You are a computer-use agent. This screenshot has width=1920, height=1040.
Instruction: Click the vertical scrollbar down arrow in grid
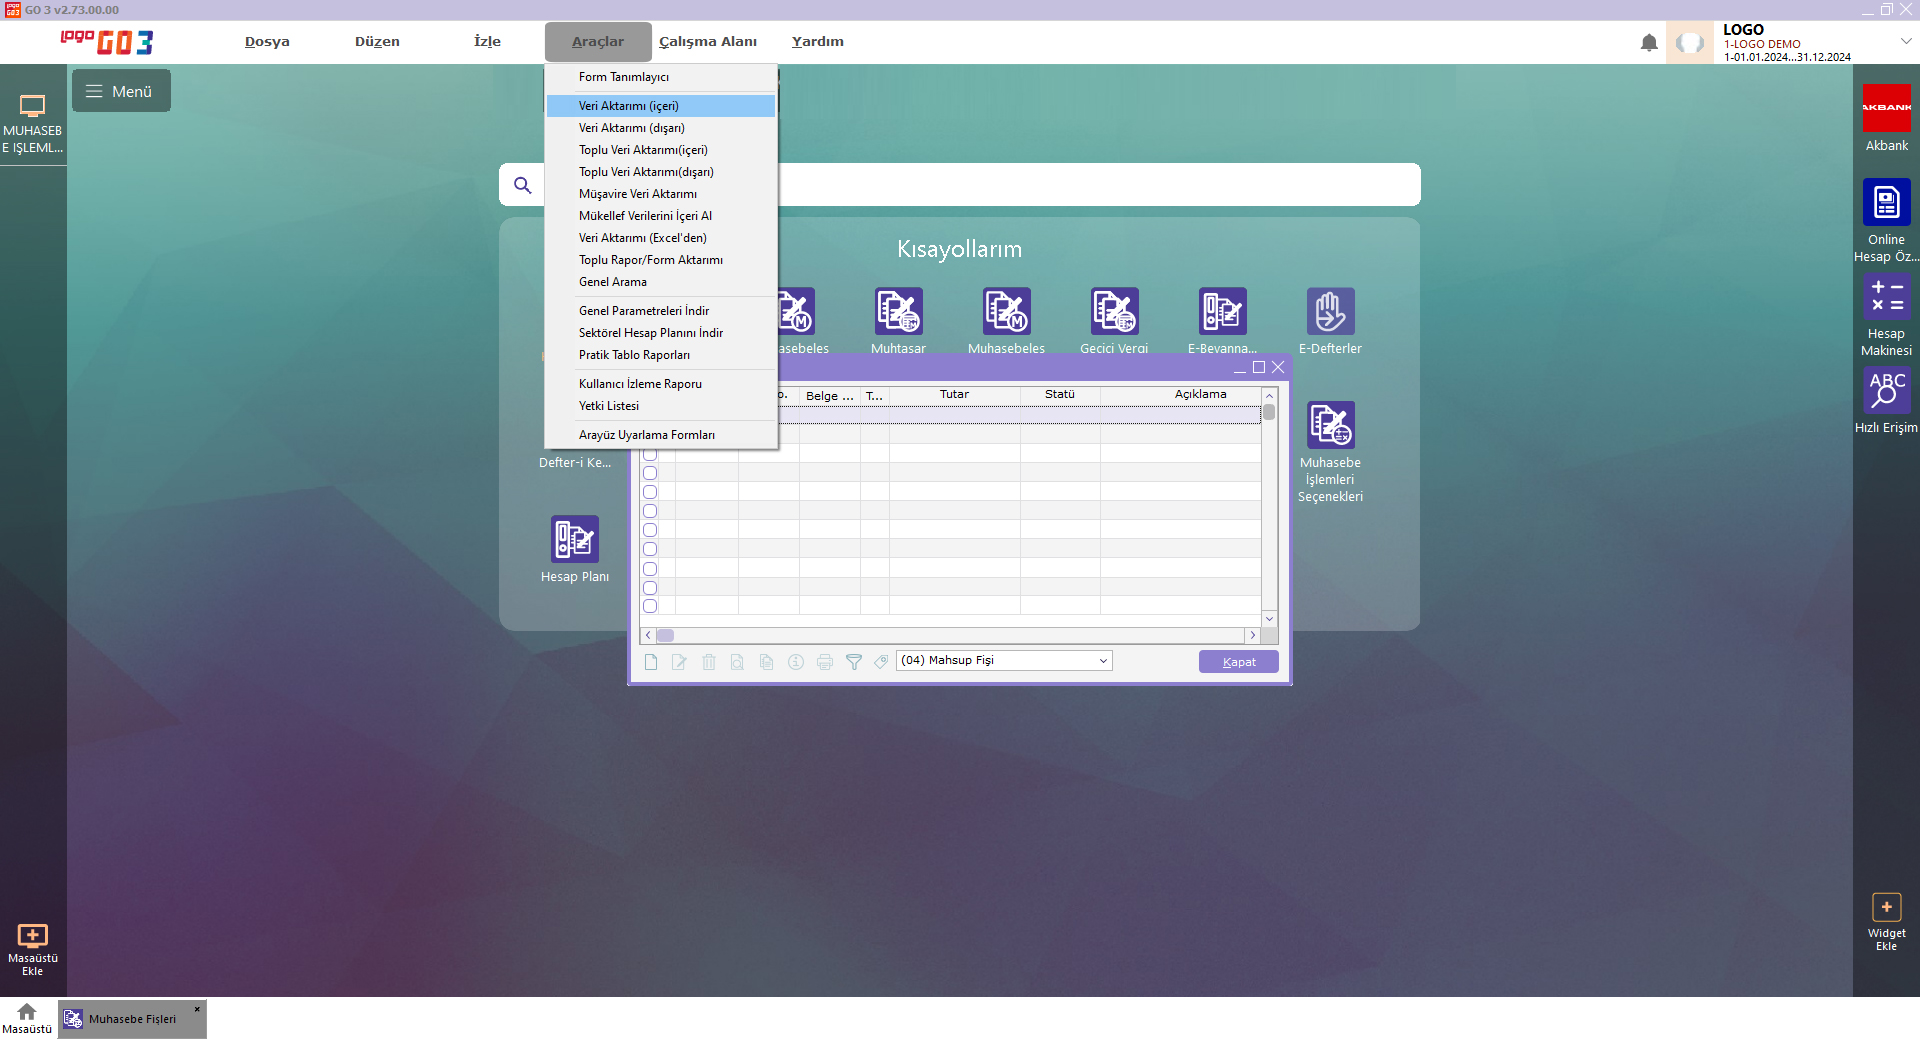[1269, 619]
